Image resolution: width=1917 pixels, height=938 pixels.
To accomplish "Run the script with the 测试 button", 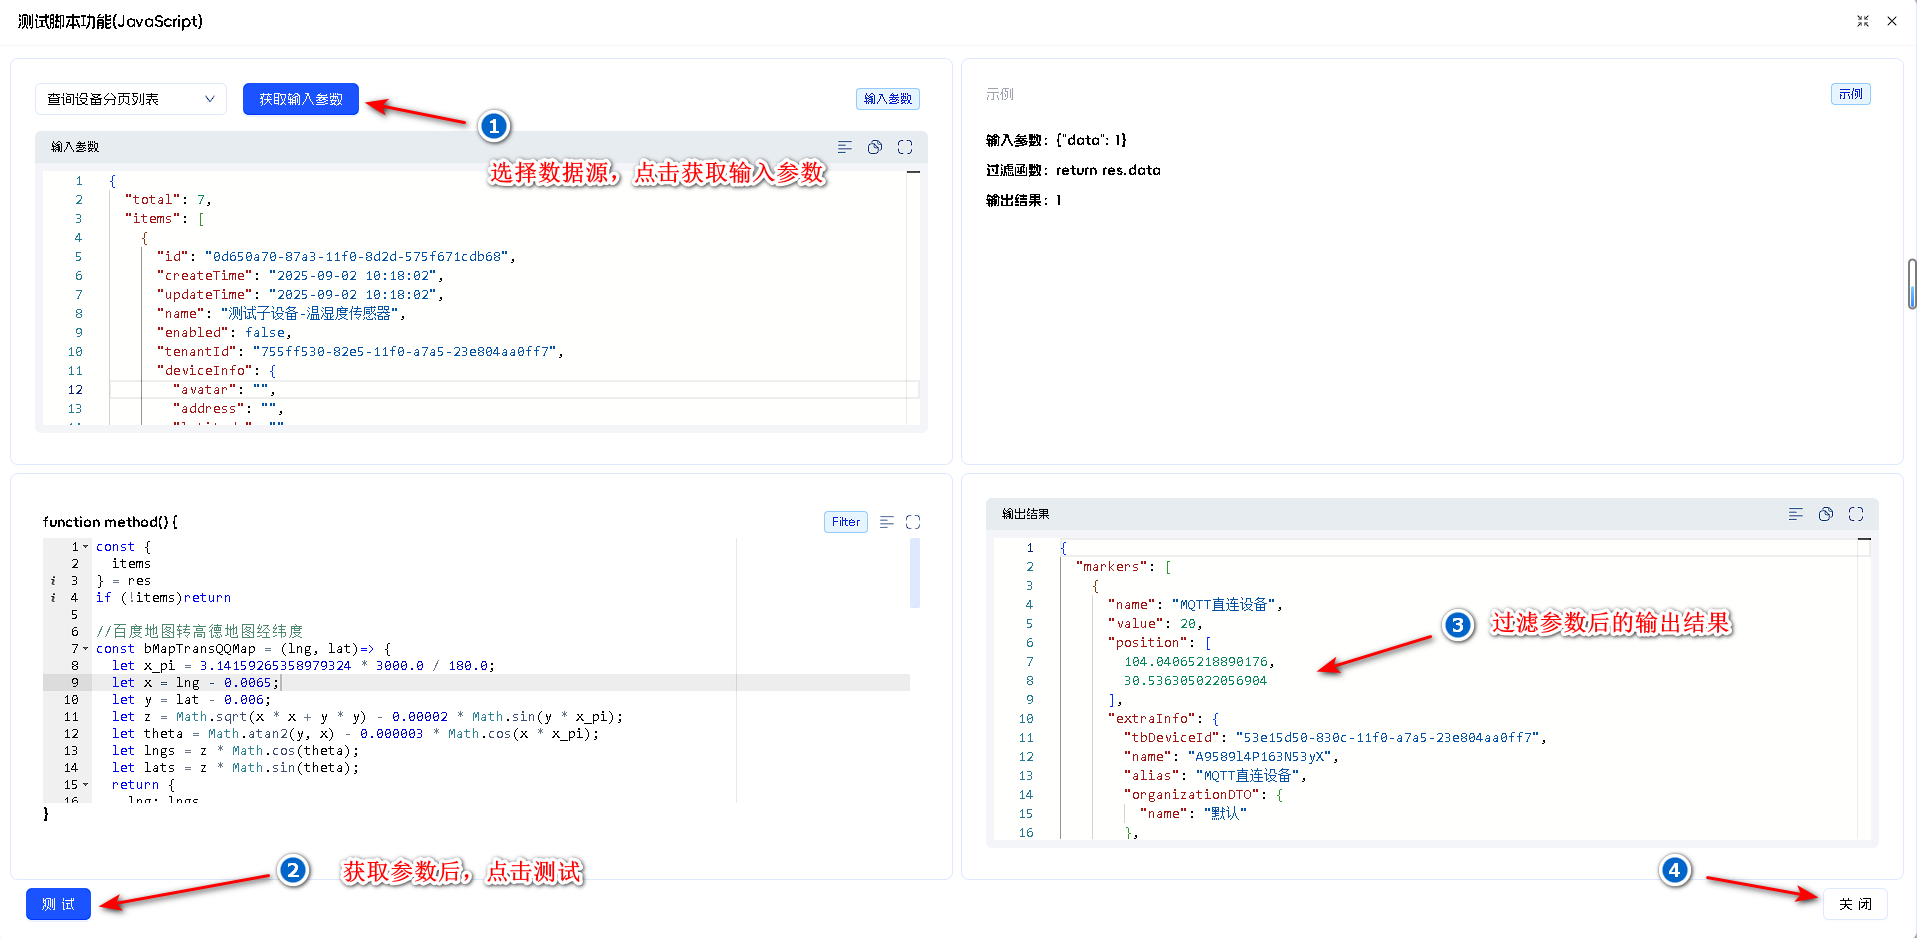I will (58, 904).
